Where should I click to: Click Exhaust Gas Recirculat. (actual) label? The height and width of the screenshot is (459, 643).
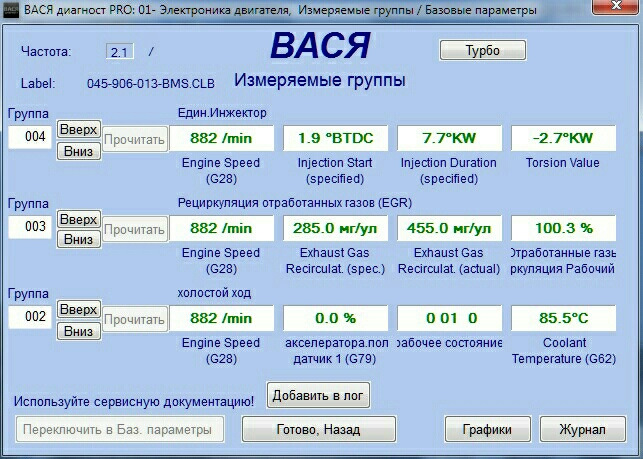coord(449,261)
